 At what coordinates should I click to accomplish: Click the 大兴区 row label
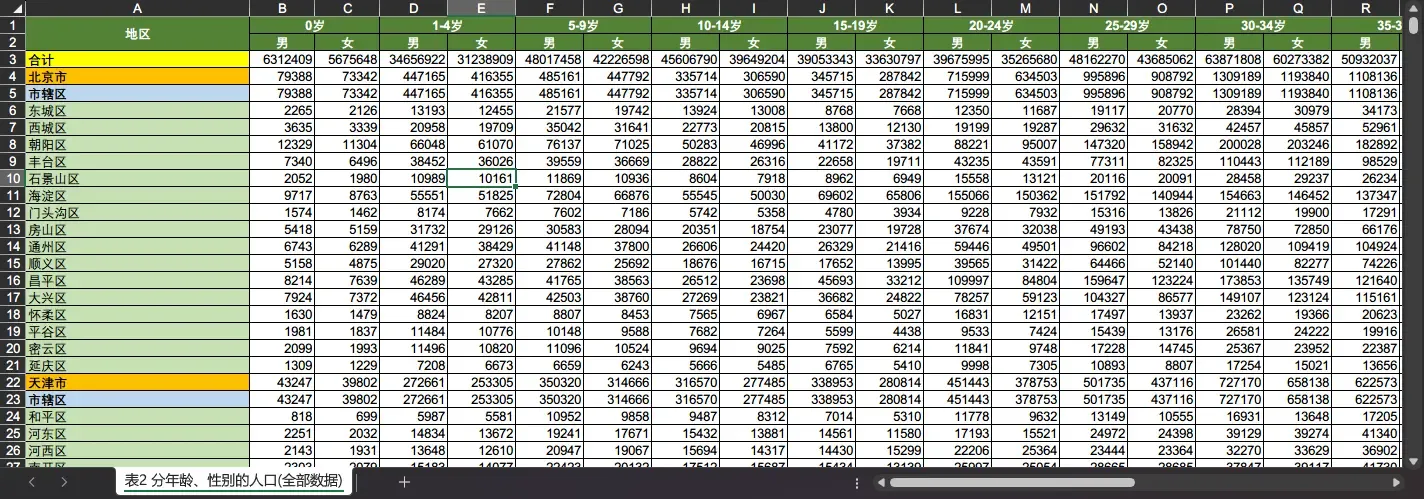click(x=137, y=297)
